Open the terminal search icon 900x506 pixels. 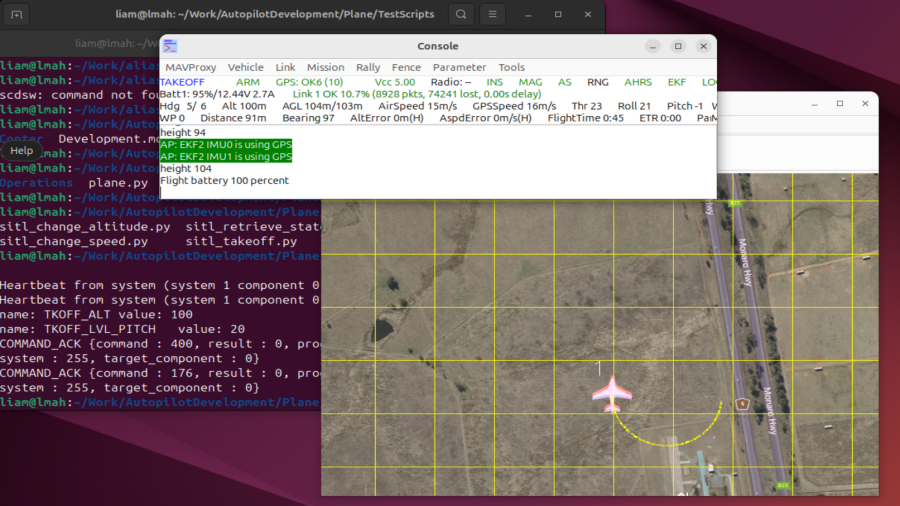click(461, 14)
